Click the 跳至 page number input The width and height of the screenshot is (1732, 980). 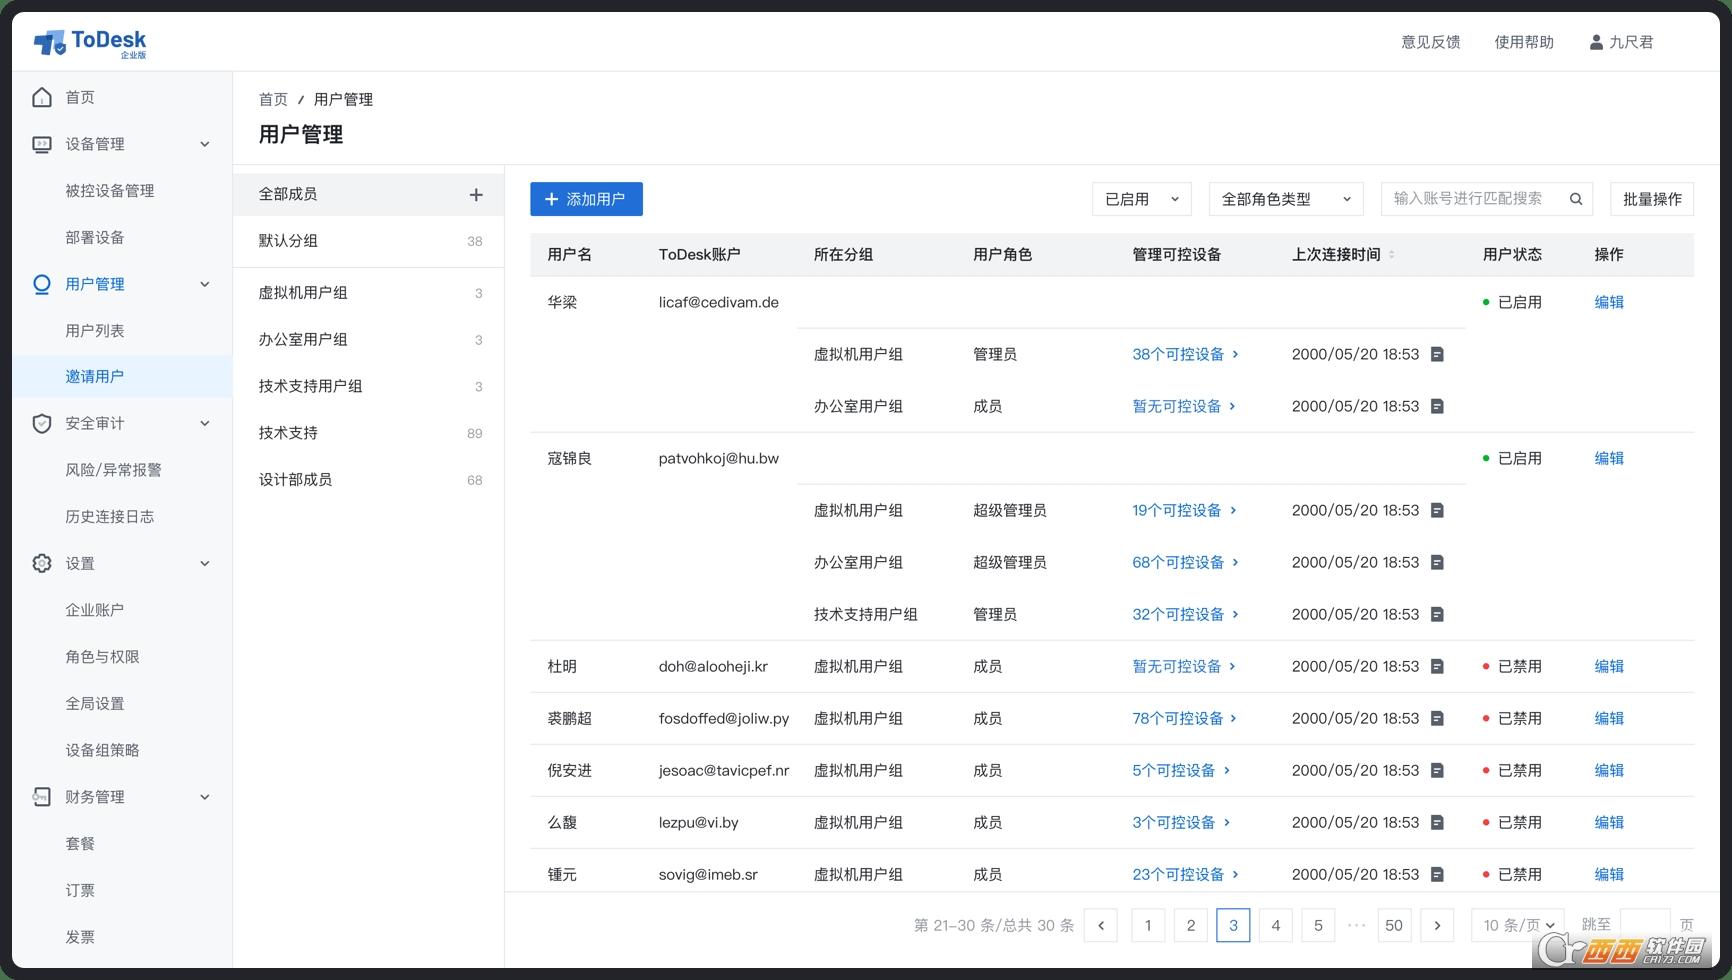(x=1645, y=925)
